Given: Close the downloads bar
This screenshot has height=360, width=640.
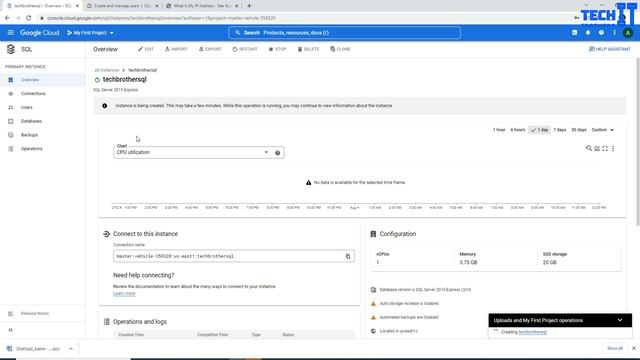Looking at the screenshot, I should (x=634, y=349).
